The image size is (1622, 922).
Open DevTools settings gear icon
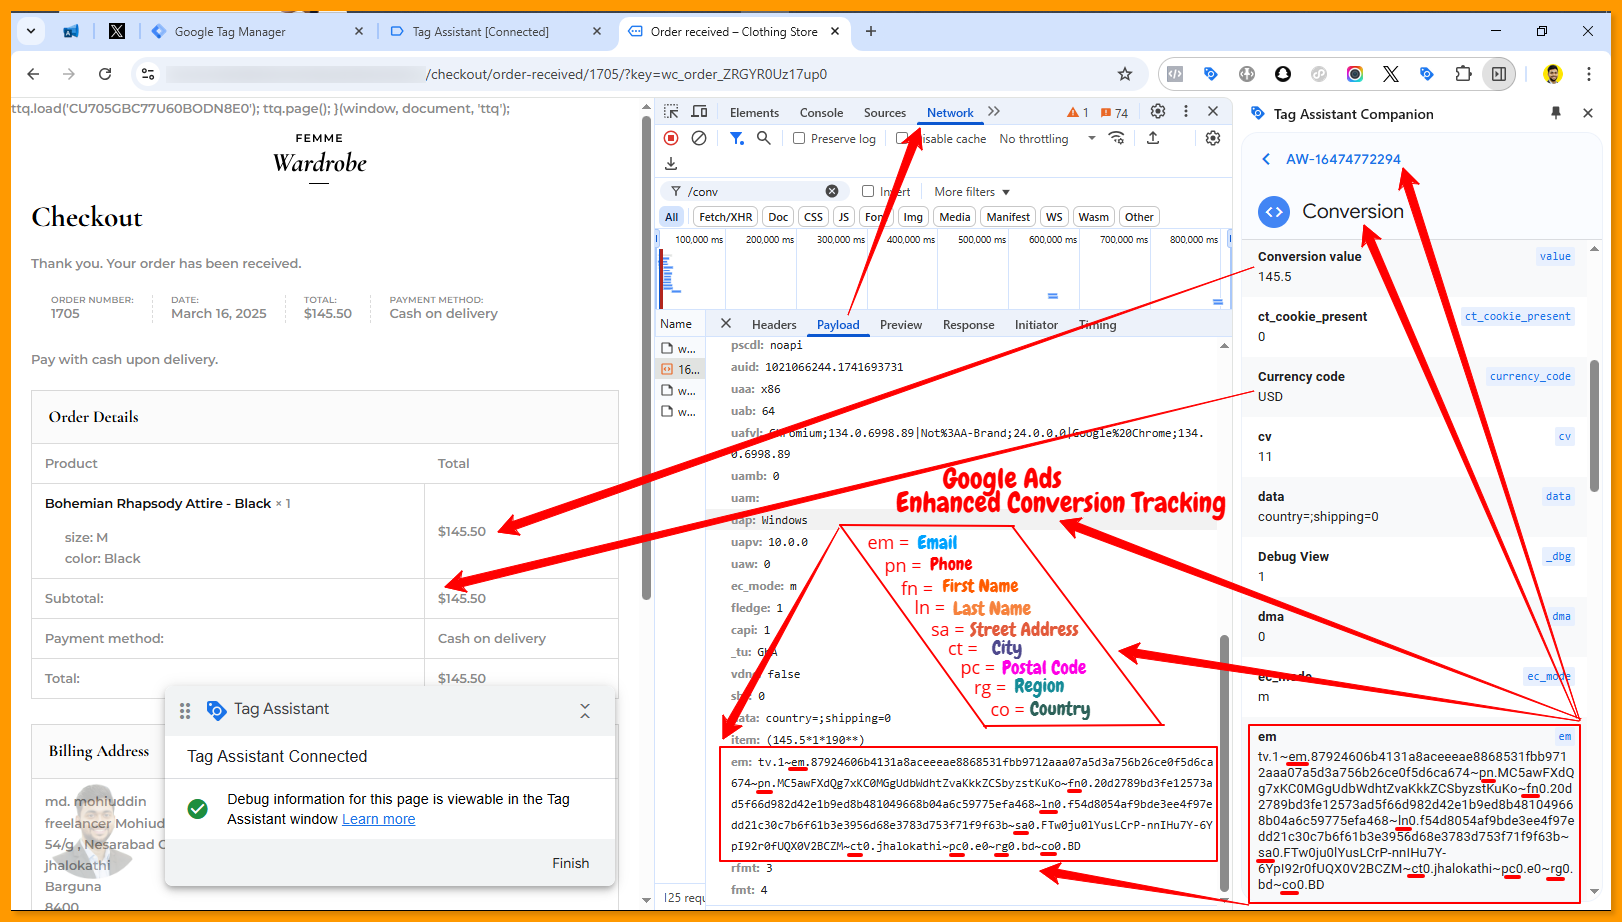[x=1158, y=112]
